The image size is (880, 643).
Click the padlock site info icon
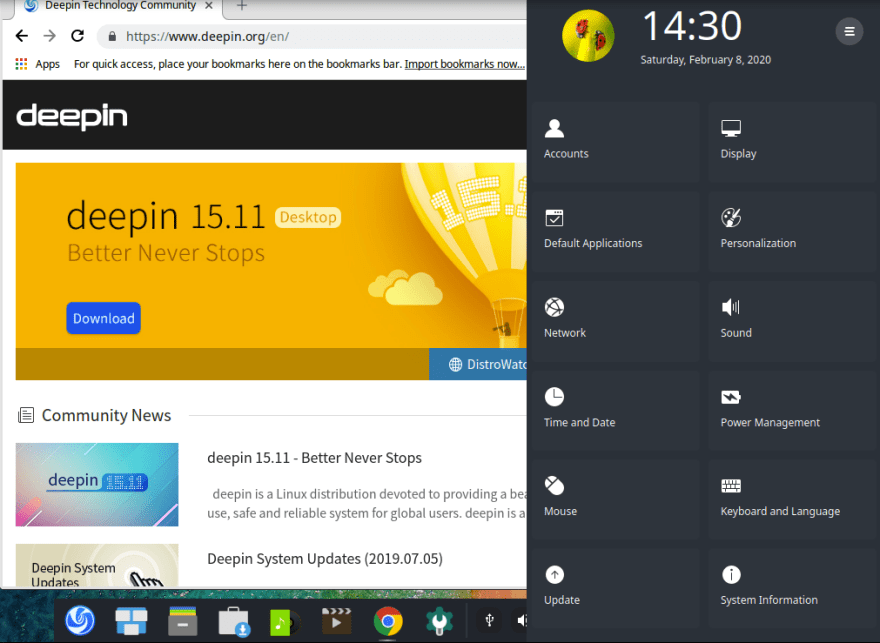pos(112,36)
